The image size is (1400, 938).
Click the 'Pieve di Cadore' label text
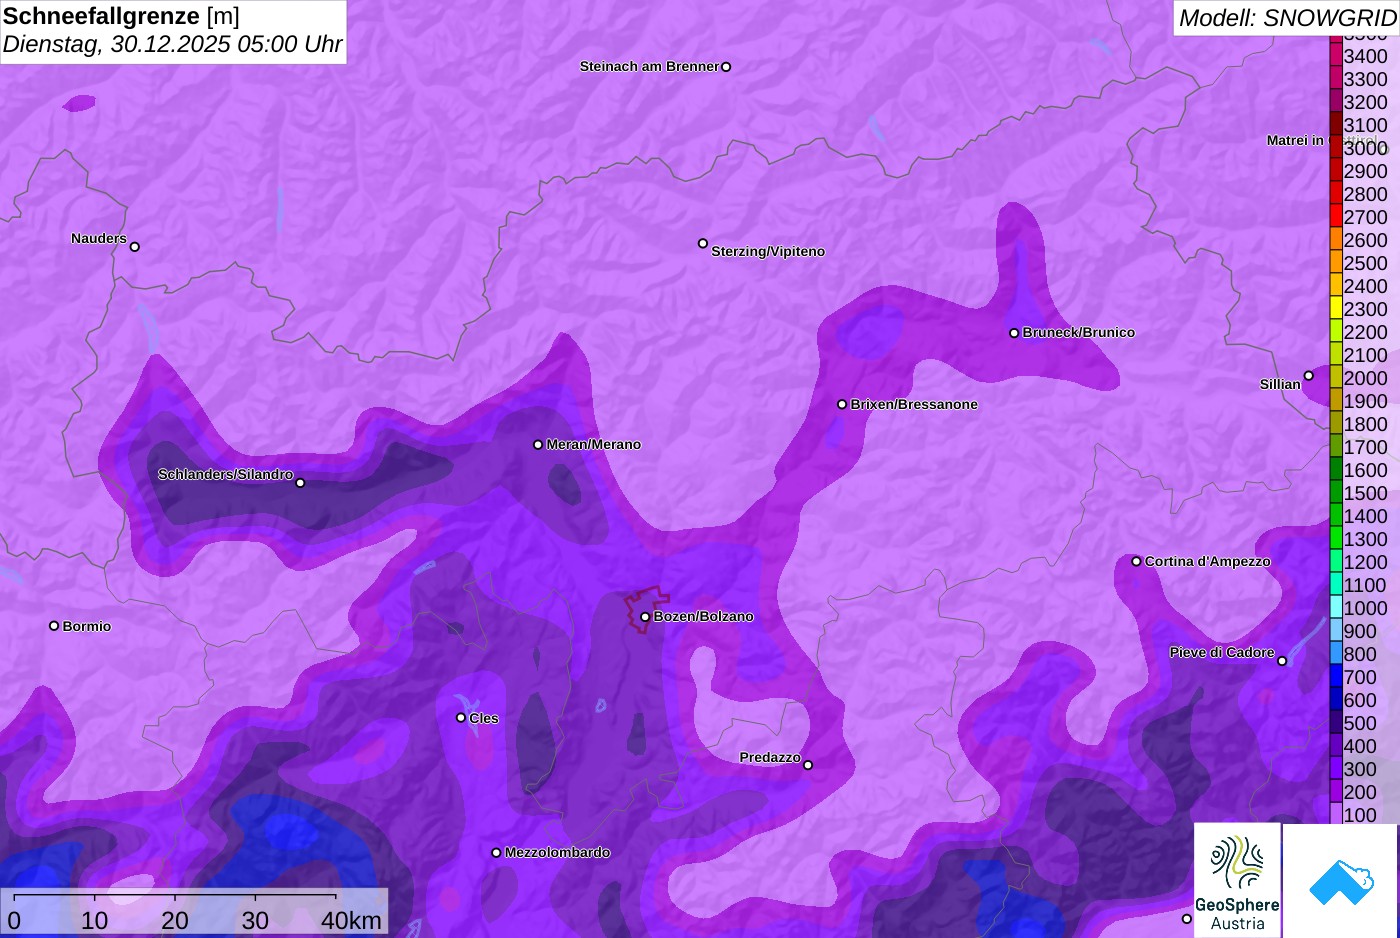pos(1222,653)
